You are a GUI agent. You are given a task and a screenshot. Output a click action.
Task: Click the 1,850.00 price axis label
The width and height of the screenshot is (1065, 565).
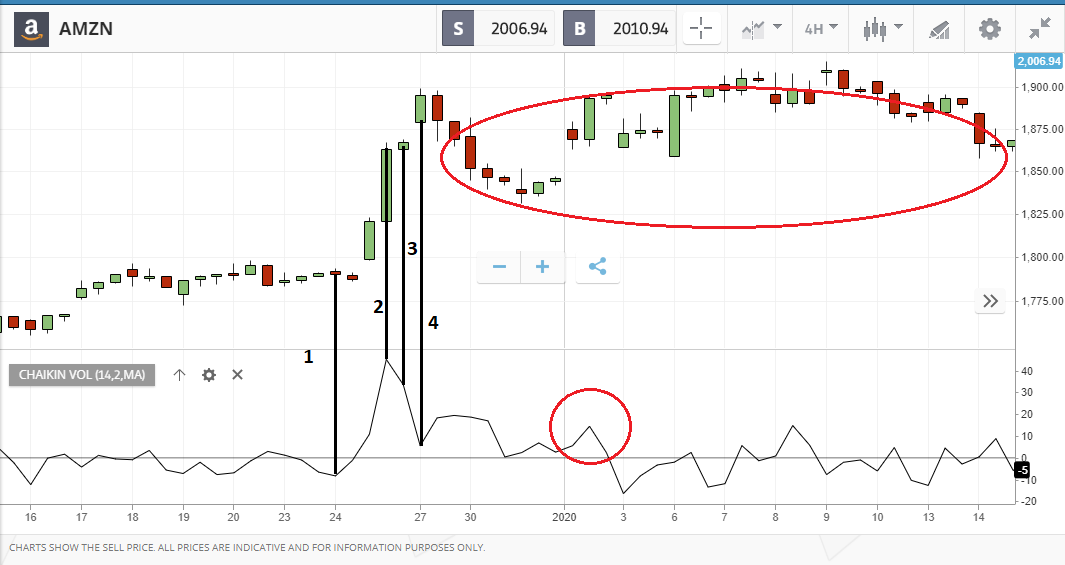tap(1043, 172)
